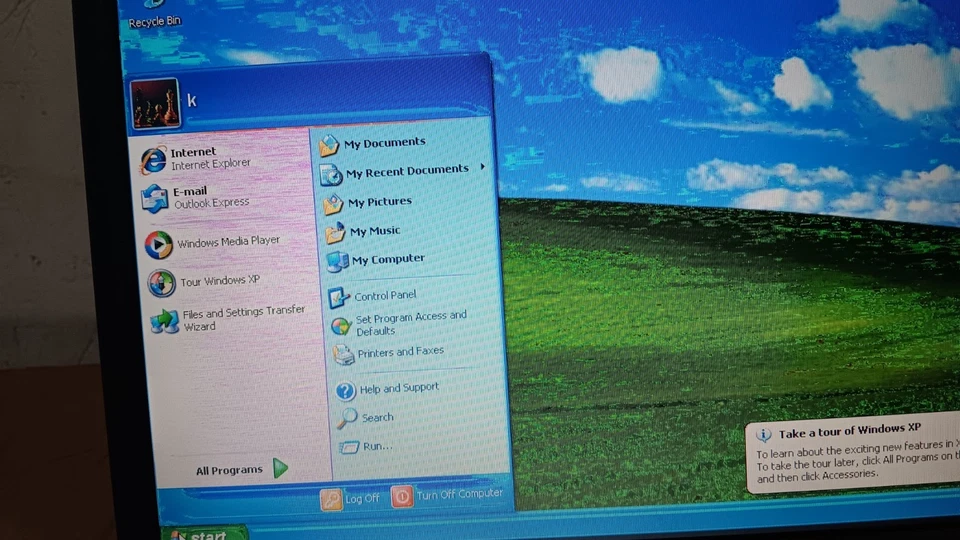960x540 pixels.
Task: Open the Printers and Faxes icon
Action: point(343,354)
